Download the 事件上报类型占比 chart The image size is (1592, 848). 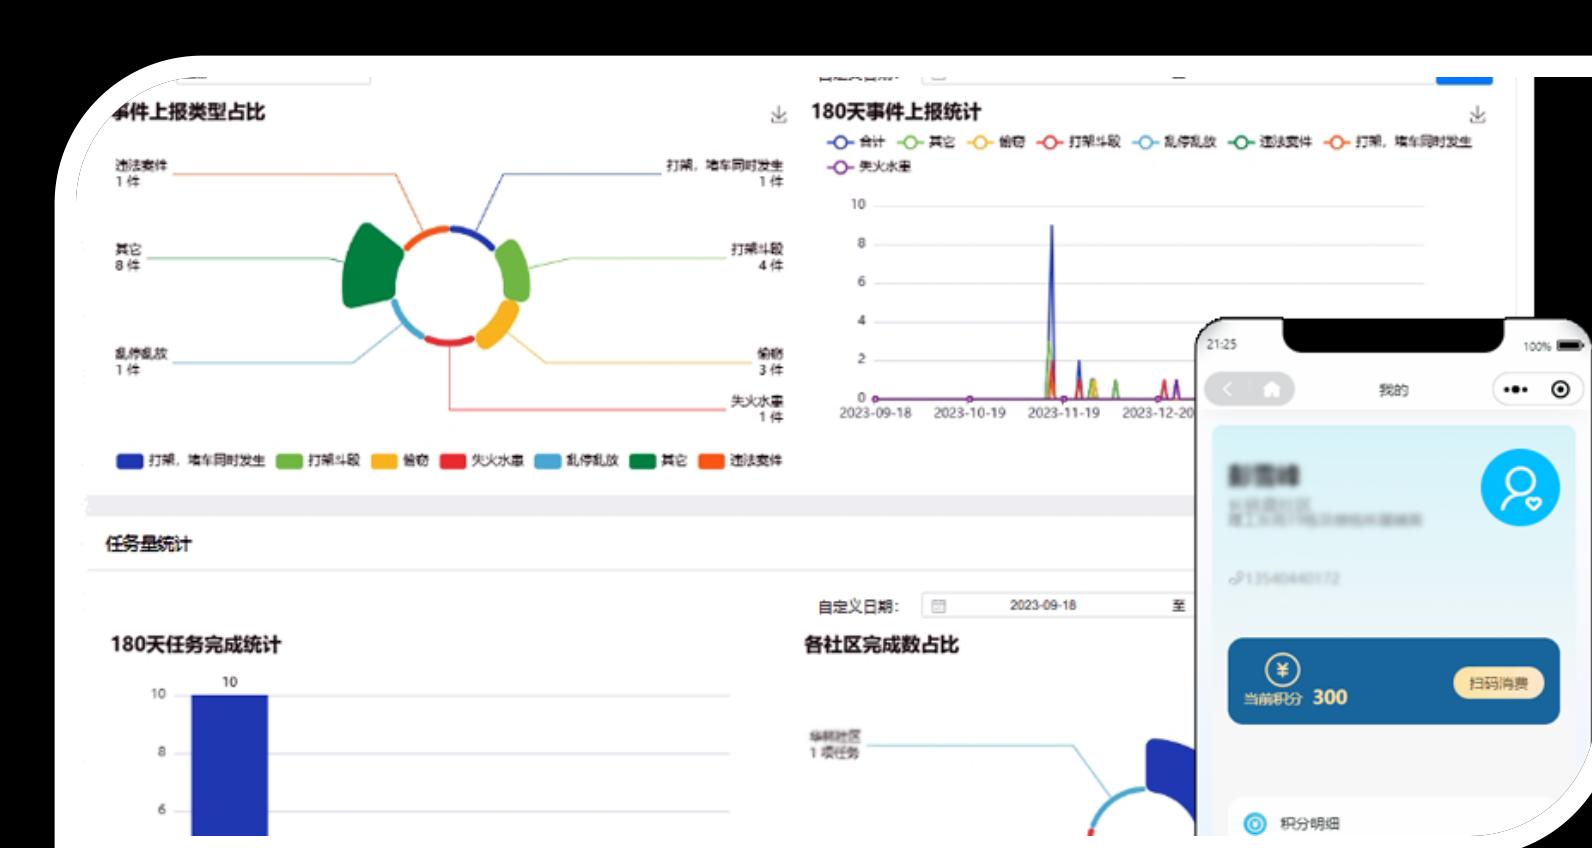[x=778, y=115]
